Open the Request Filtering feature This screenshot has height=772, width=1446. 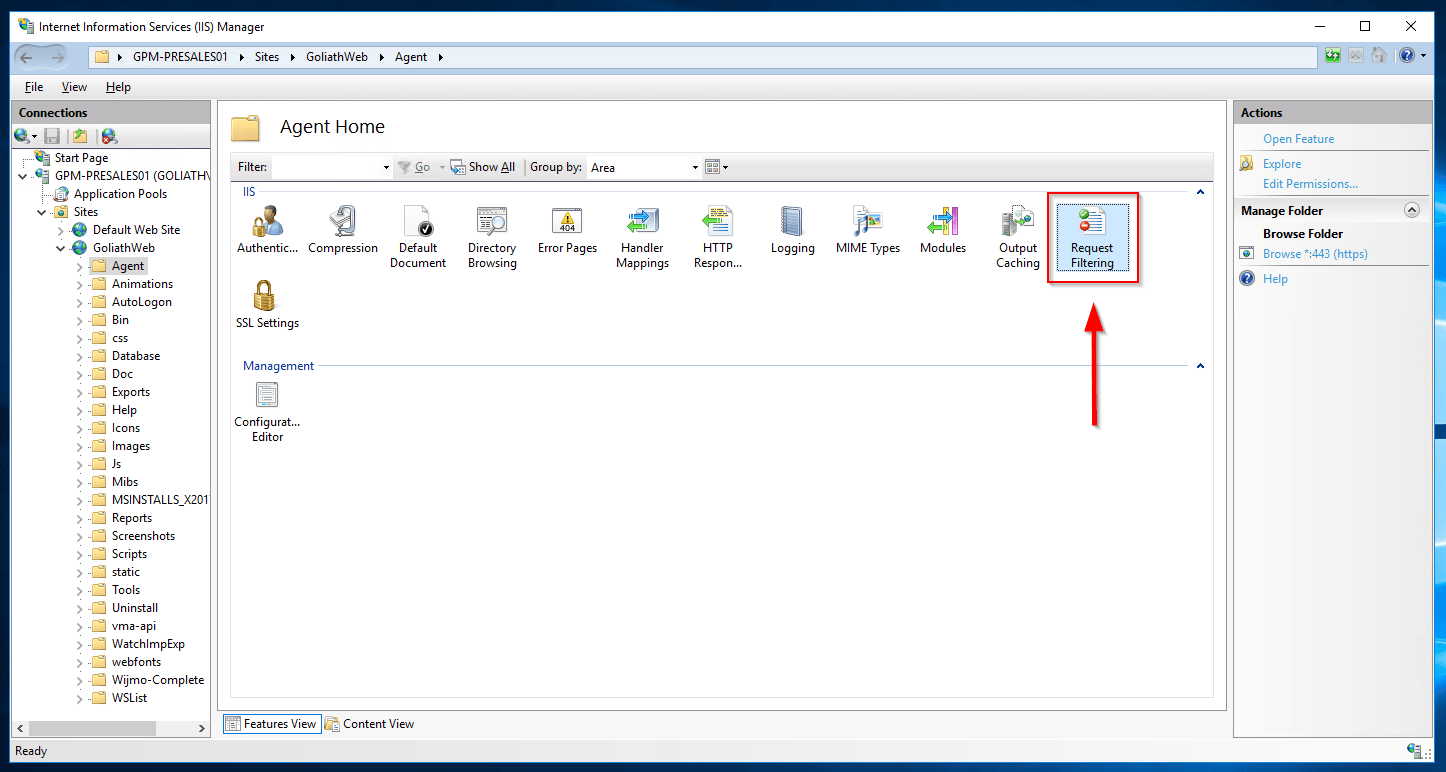(x=1092, y=236)
